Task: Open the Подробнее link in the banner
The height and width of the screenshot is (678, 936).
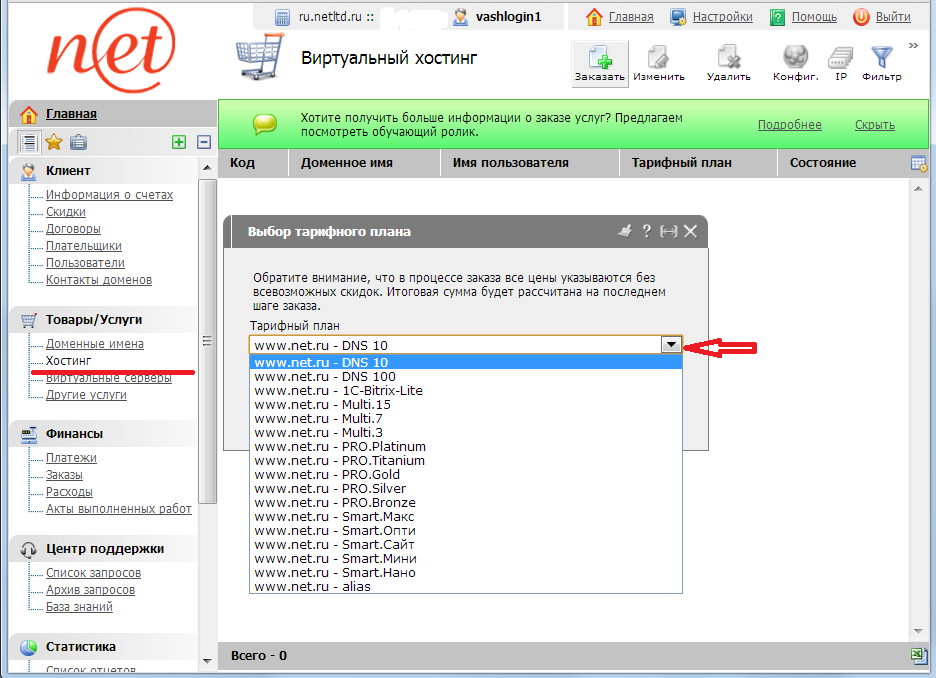Action: 789,125
